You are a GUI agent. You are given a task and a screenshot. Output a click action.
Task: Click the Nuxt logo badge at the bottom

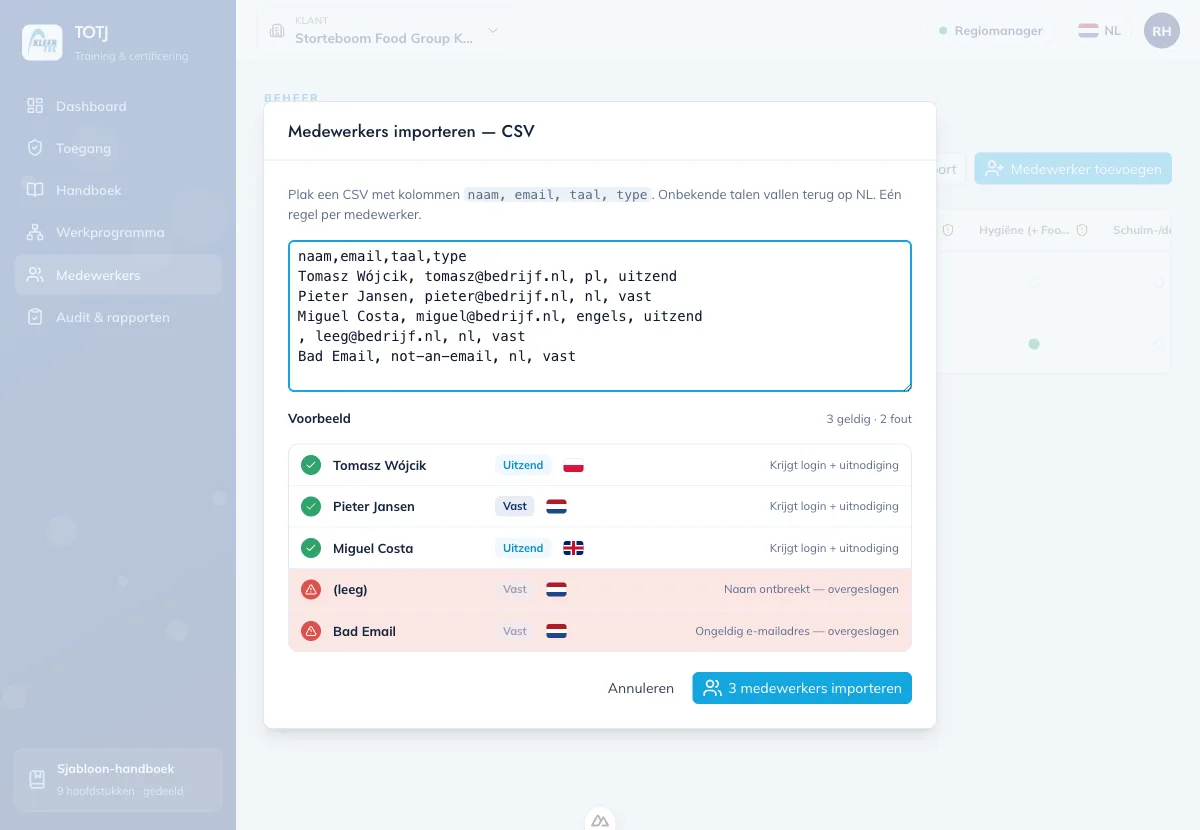[x=600, y=820]
